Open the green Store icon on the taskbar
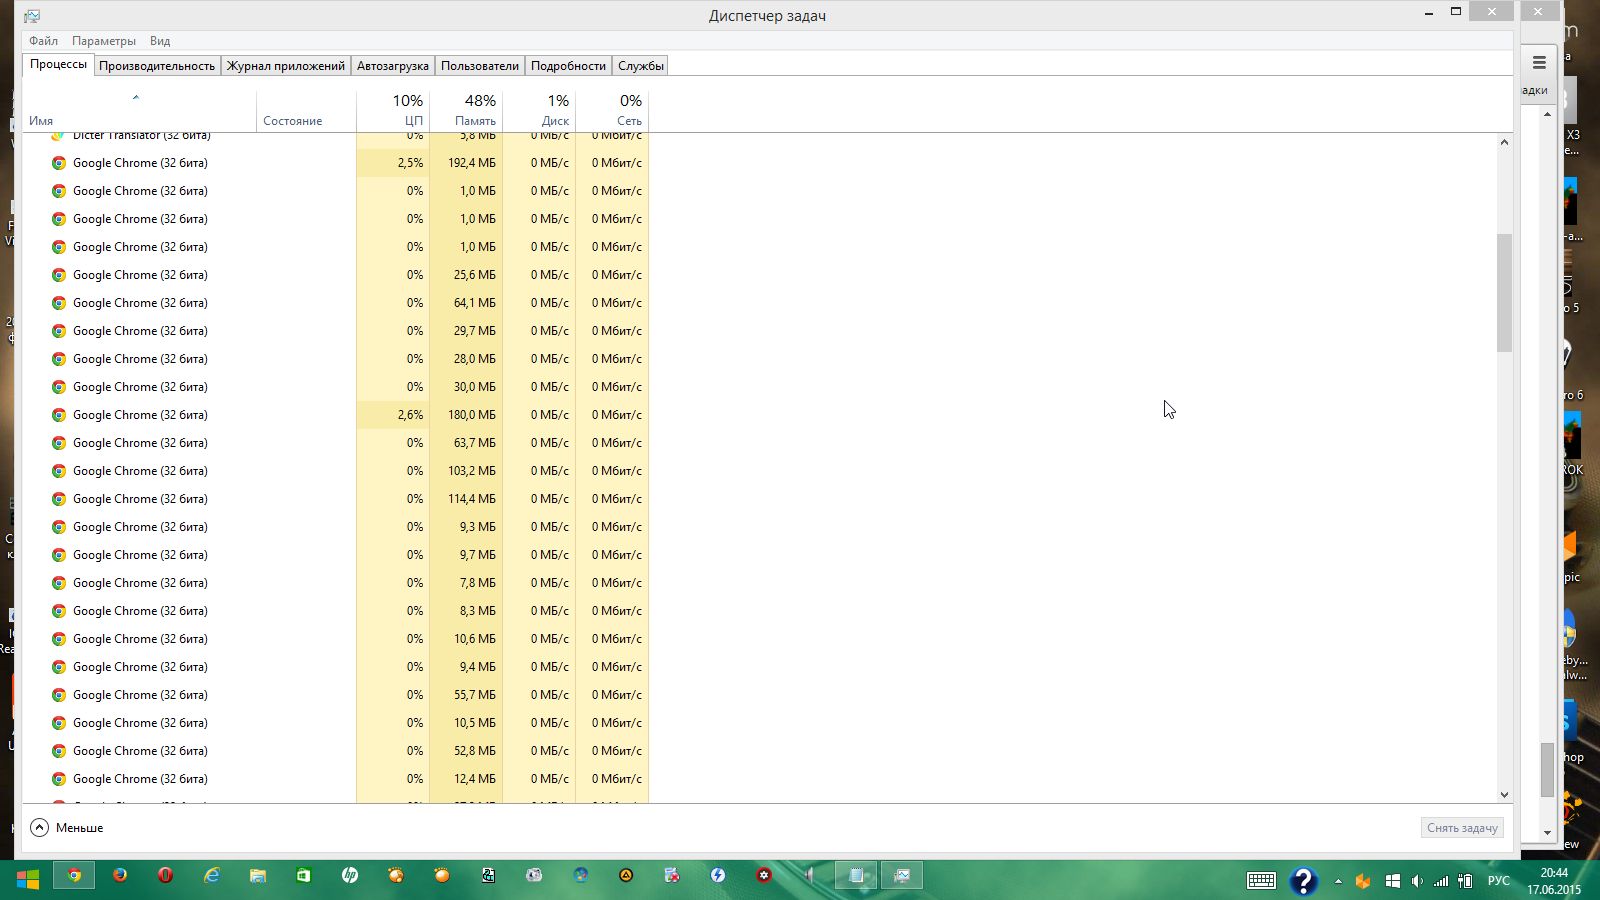This screenshot has height=900, width=1600. pyautogui.click(x=304, y=875)
